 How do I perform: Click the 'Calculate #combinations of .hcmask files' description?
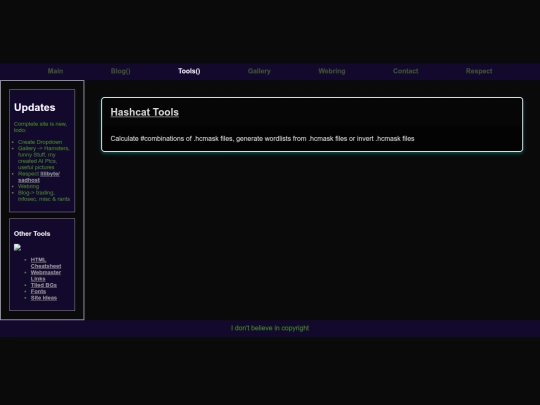click(x=262, y=139)
